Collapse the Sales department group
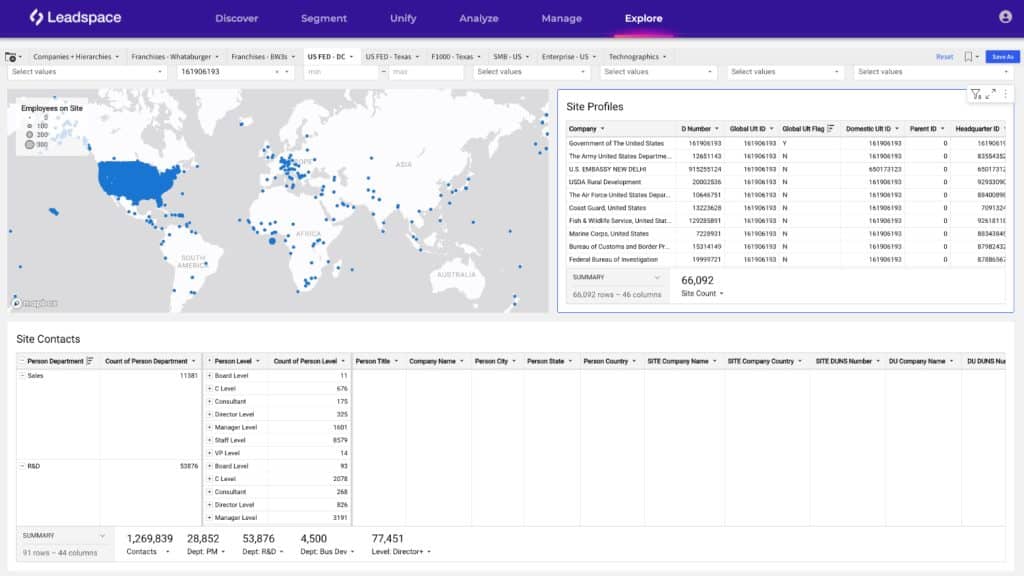1024x576 pixels. tap(22, 376)
